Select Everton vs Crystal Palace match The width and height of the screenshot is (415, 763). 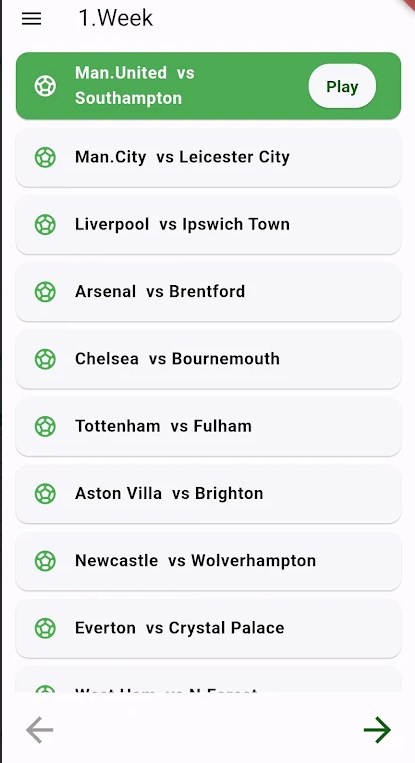click(208, 628)
